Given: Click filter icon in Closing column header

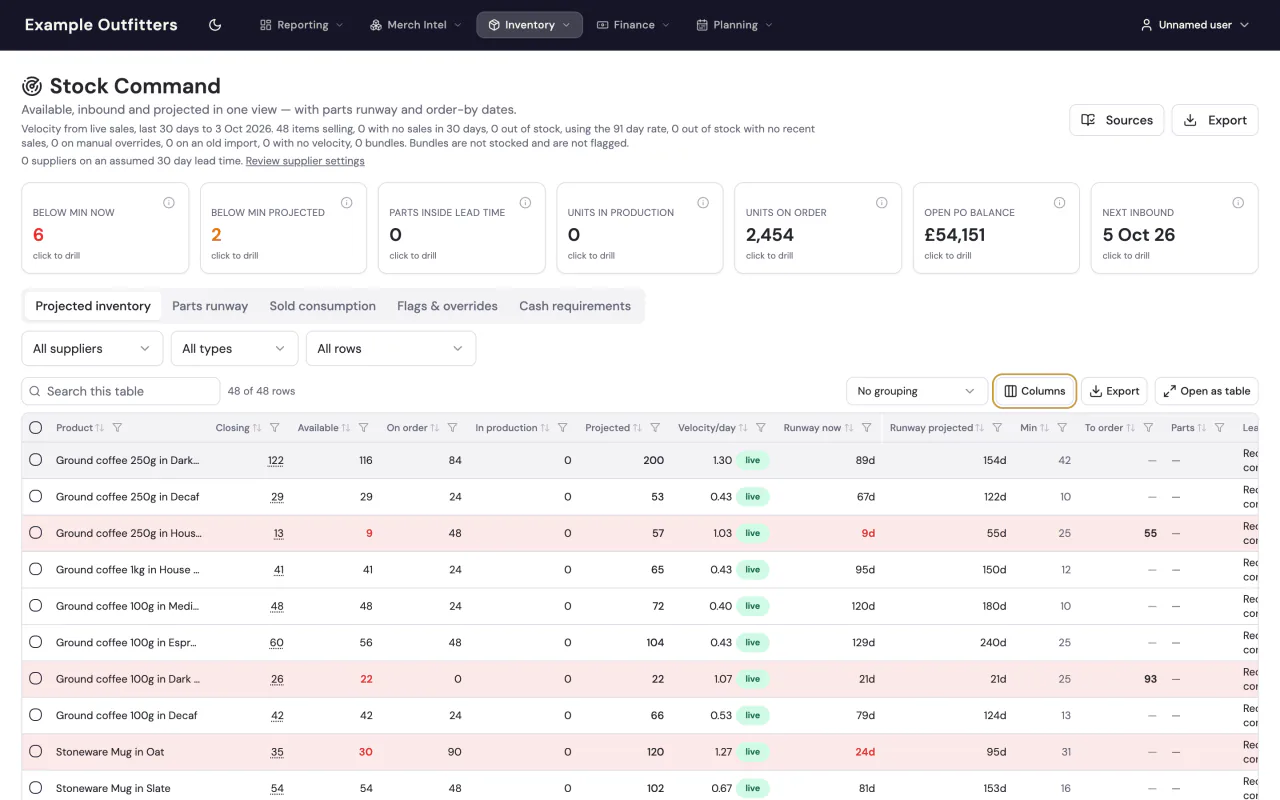Looking at the screenshot, I should point(275,428).
